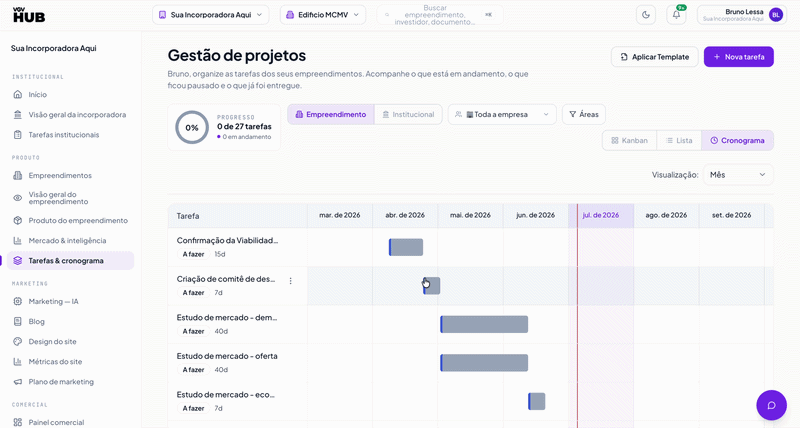Screen dimensions: 800x428
Task: Click the 0% progress ring
Action: tap(192, 128)
